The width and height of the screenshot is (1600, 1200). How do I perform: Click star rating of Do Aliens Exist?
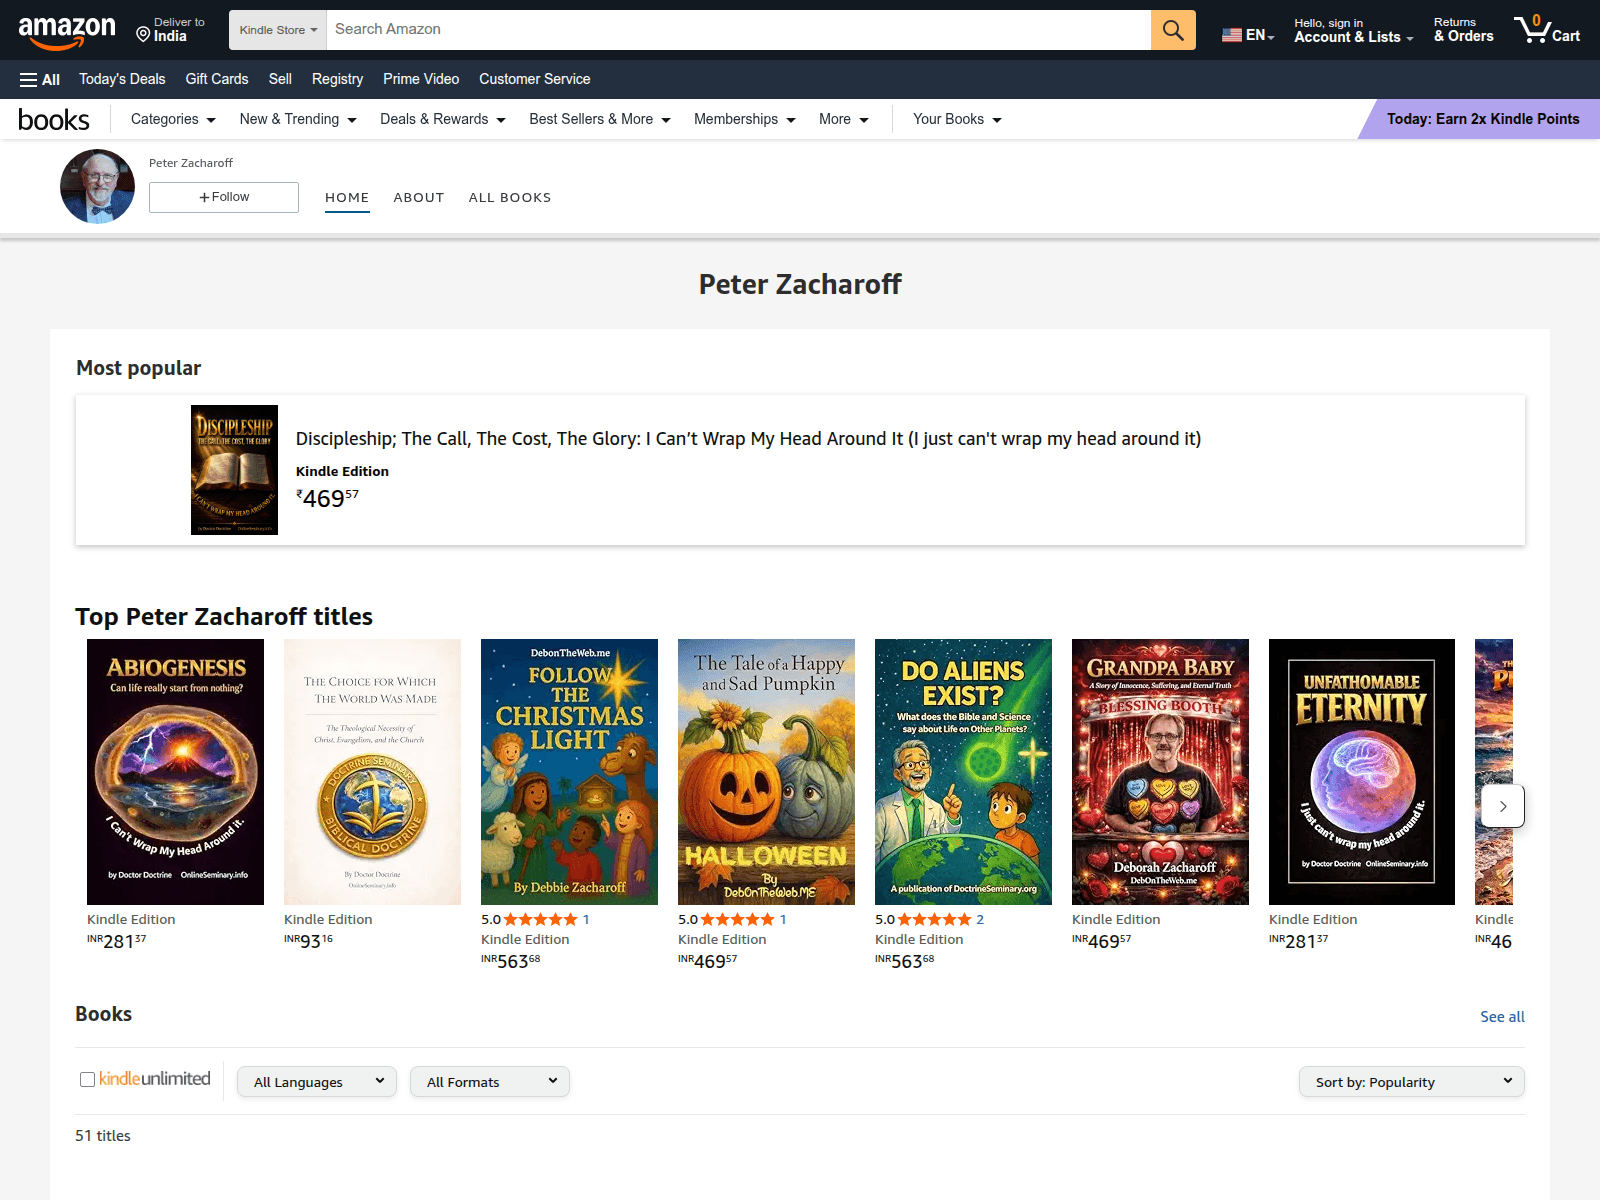click(934, 919)
